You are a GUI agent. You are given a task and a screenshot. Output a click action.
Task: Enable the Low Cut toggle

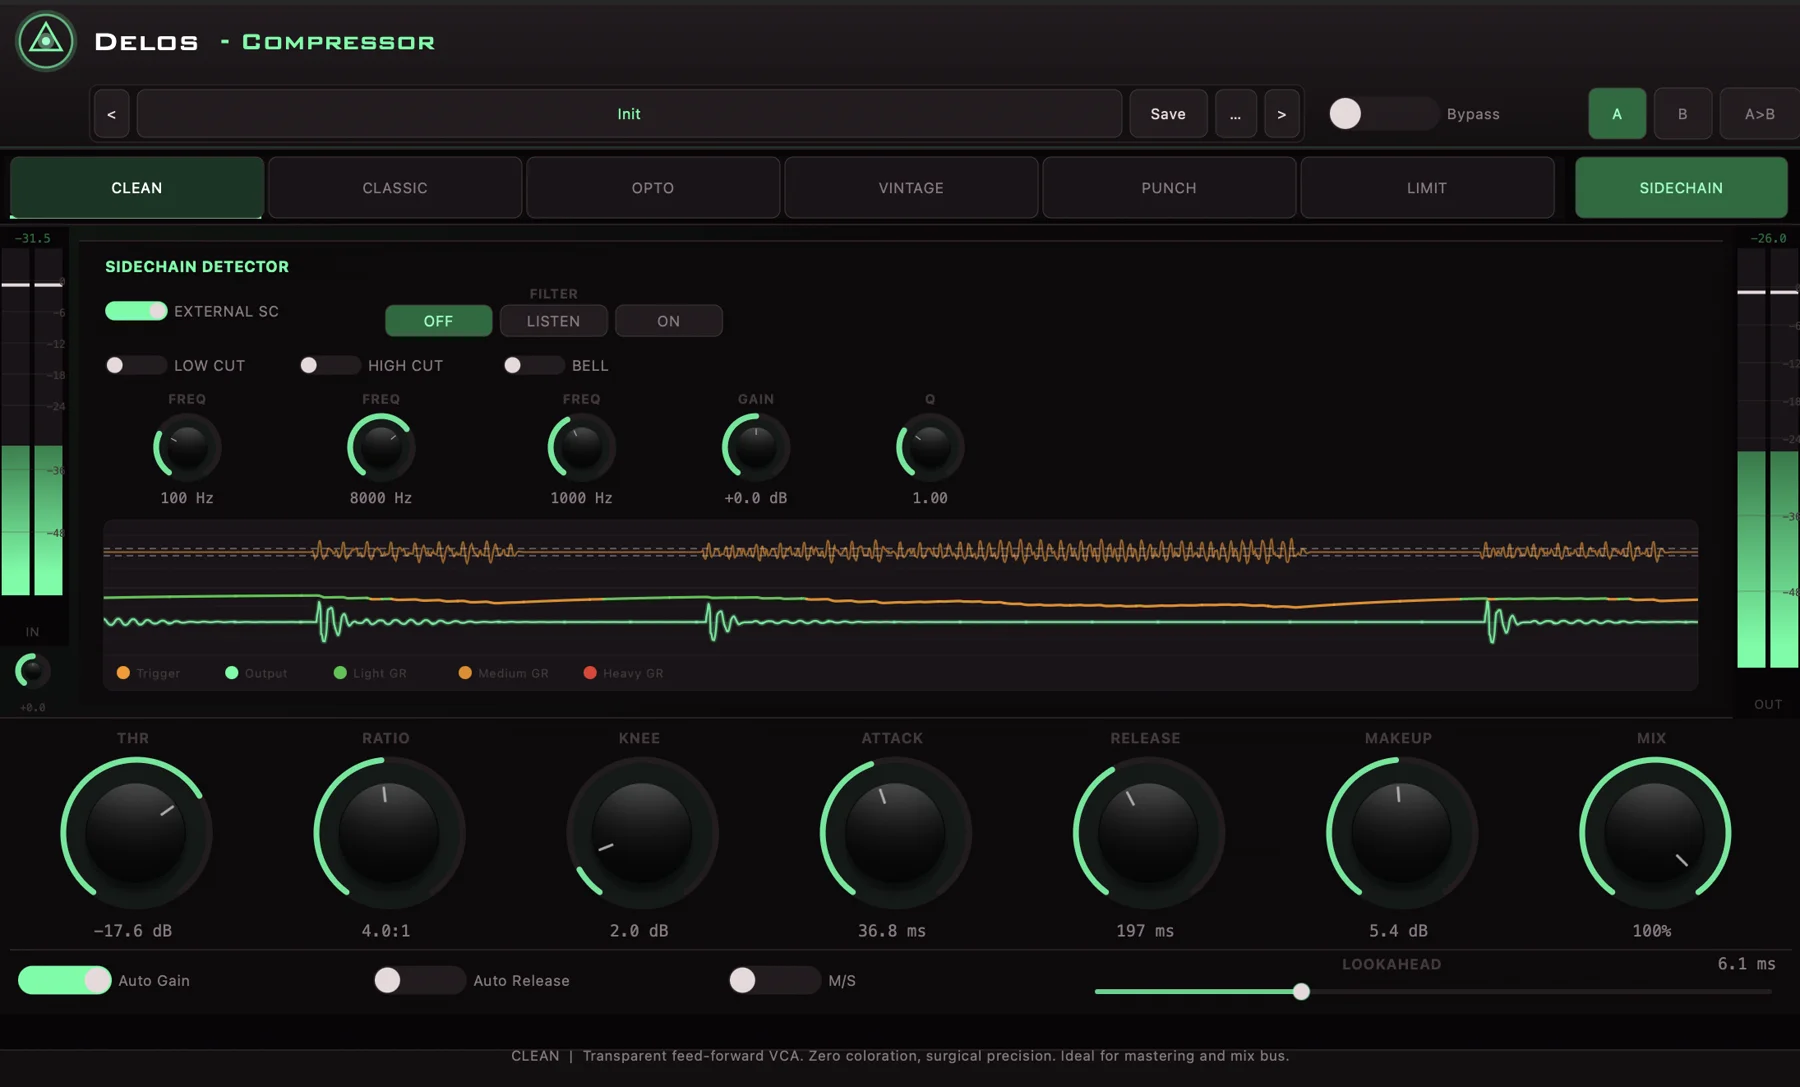(136, 365)
